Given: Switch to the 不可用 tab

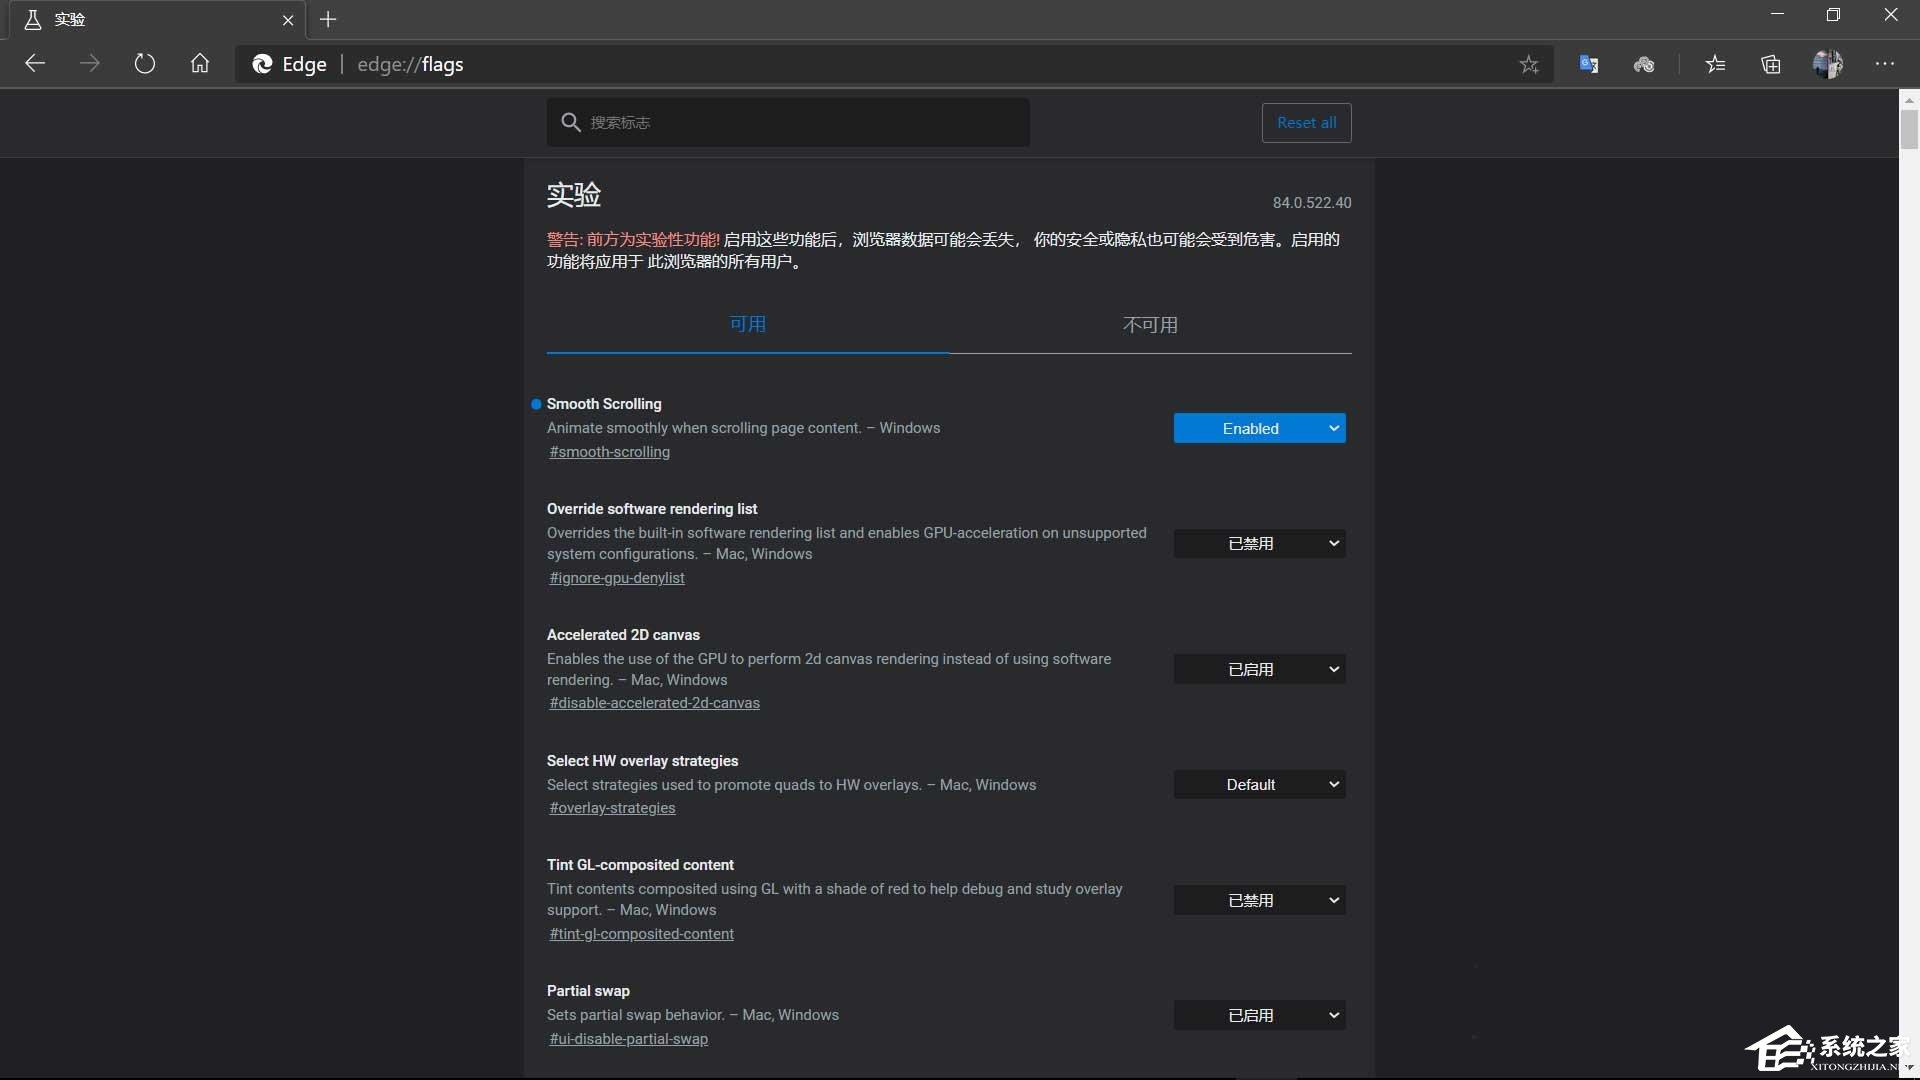Looking at the screenshot, I should coord(1150,325).
